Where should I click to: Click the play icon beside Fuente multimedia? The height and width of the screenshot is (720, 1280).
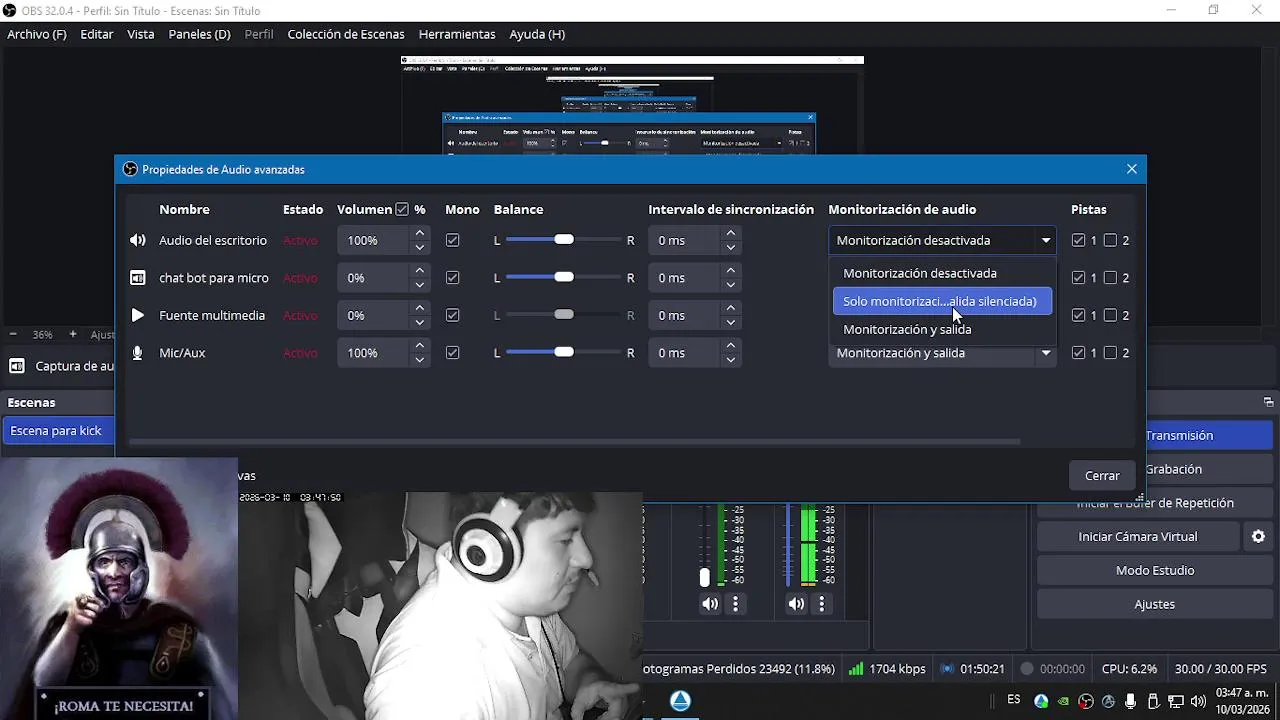click(x=138, y=315)
